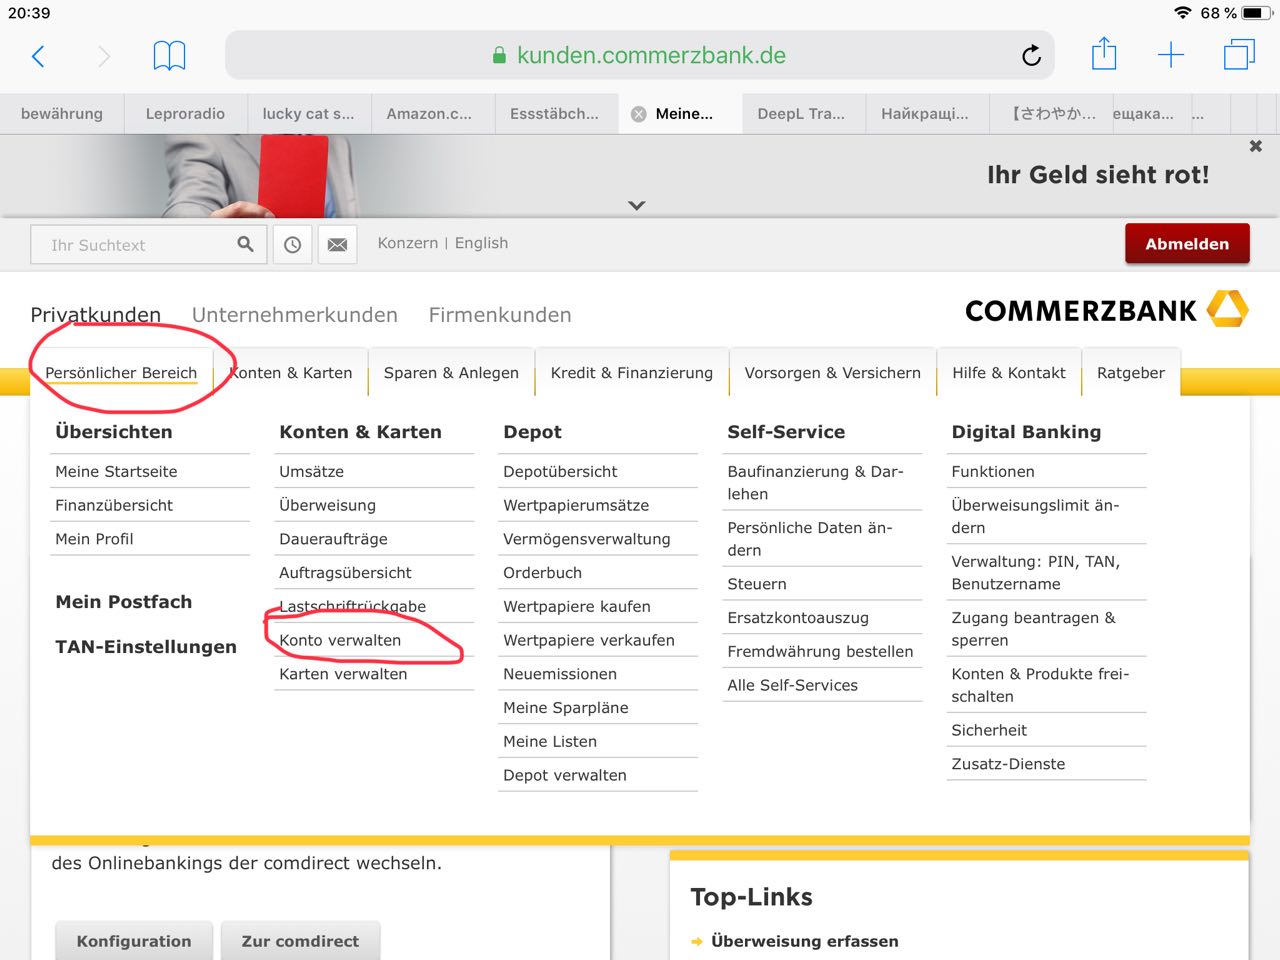Open the Konzern link
The width and height of the screenshot is (1280, 960).
(x=408, y=243)
